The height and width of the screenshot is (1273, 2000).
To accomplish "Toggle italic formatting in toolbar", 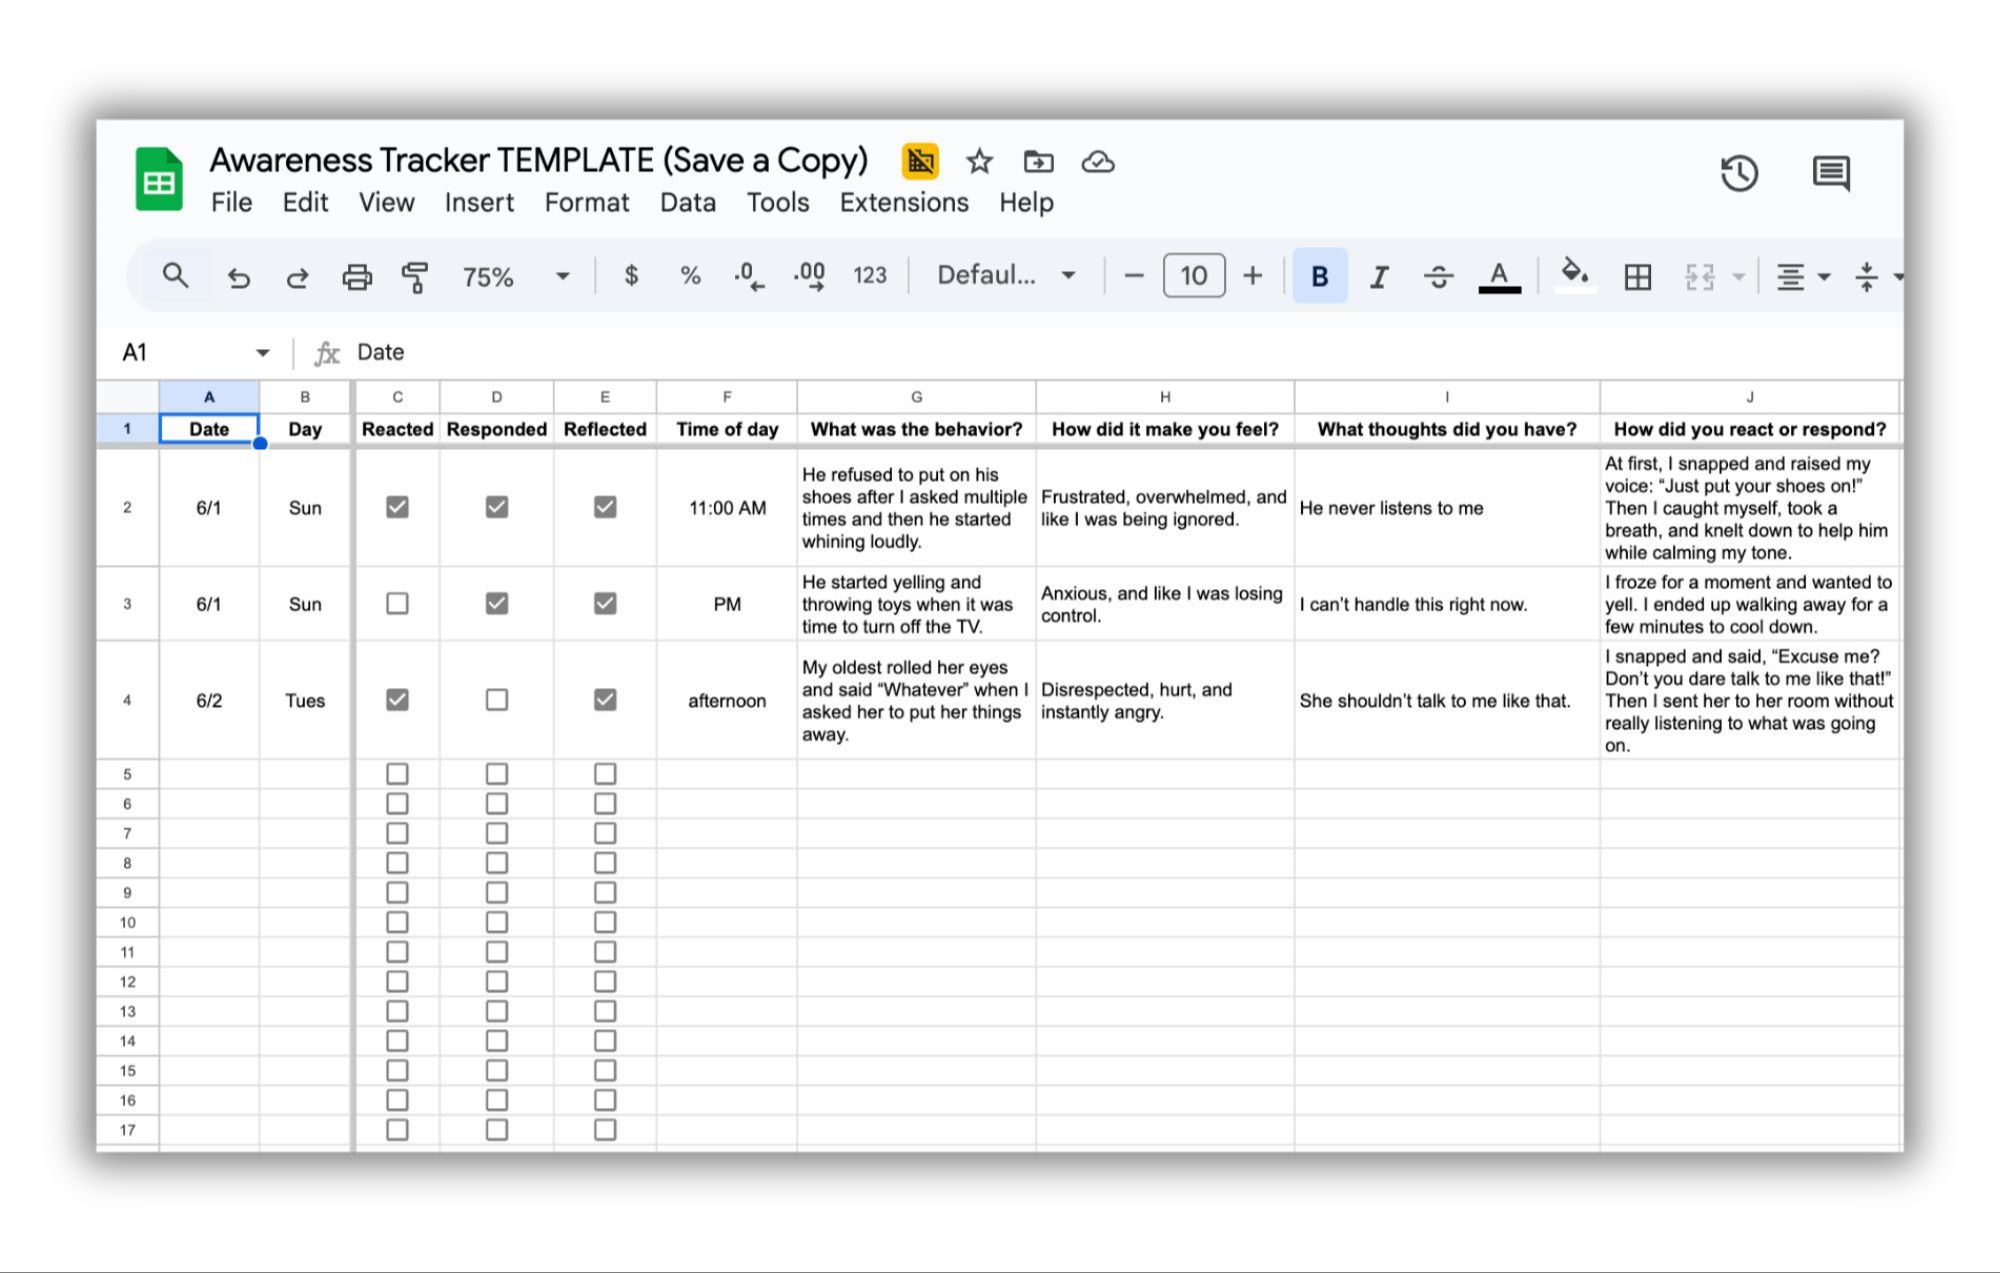I will point(1379,276).
